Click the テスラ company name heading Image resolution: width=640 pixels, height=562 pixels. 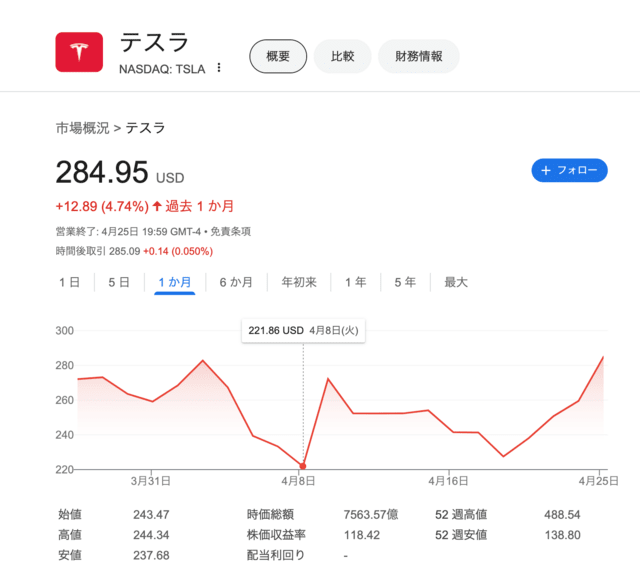click(x=154, y=42)
